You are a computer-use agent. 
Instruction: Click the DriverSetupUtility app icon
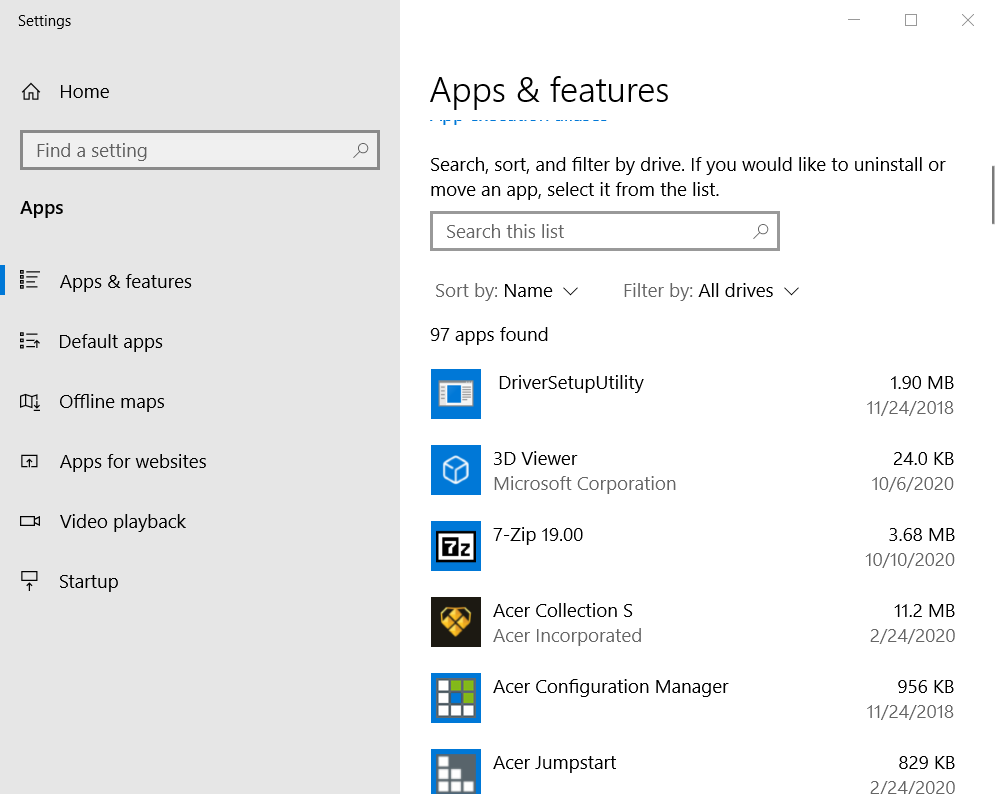click(x=455, y=394)
